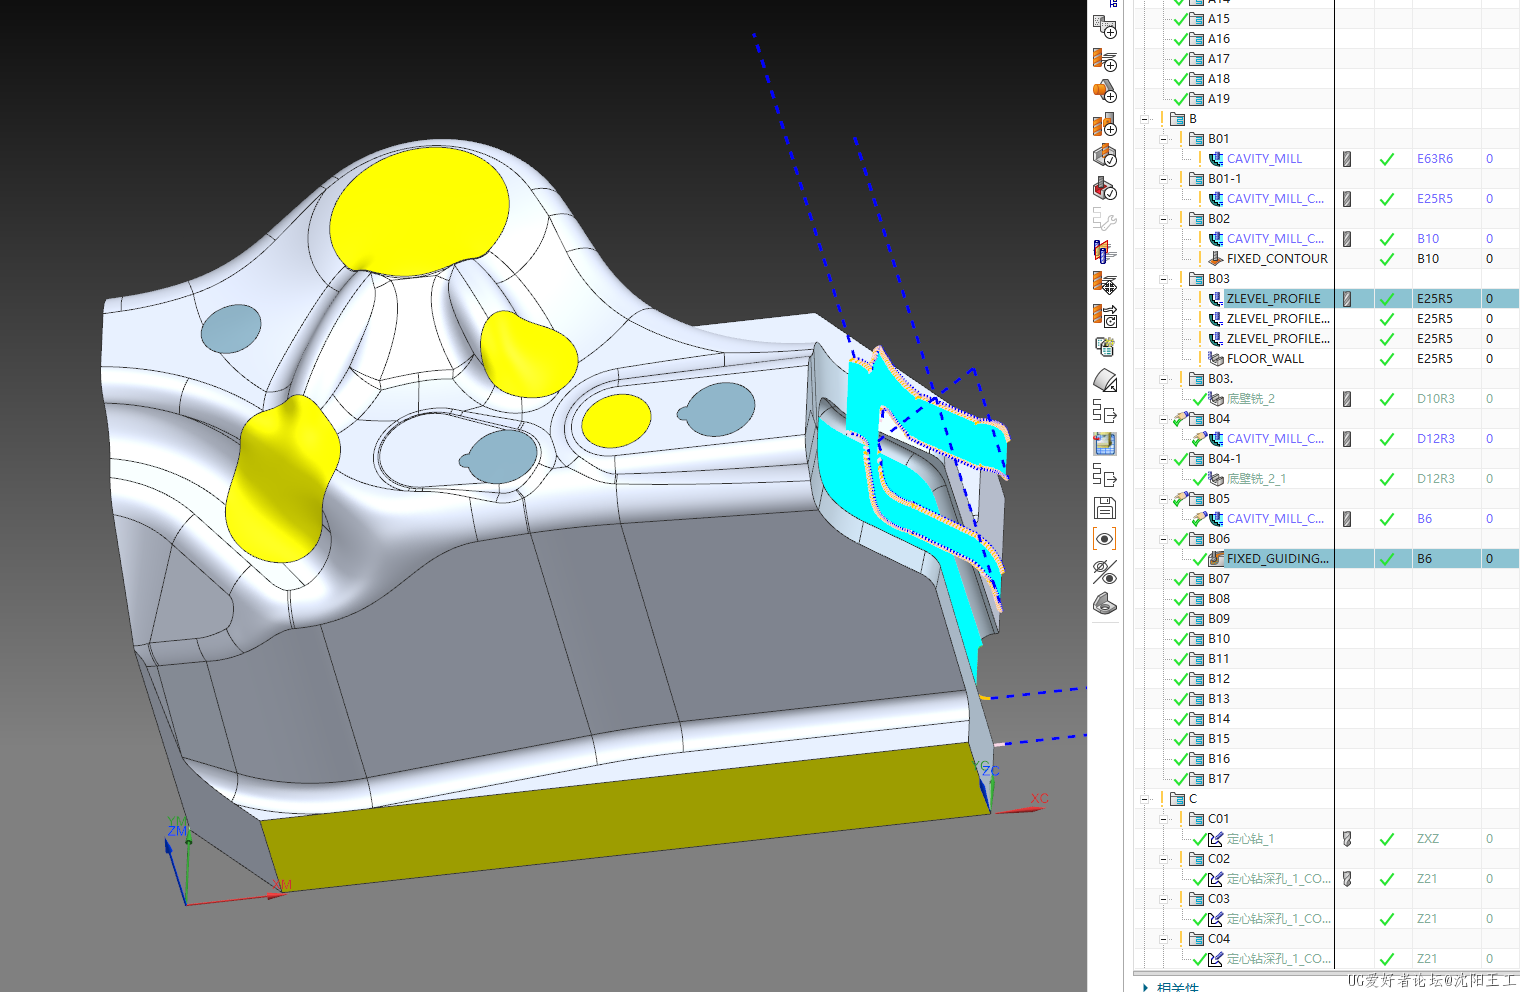The width and height of the screenshot is (1520, 992).
Task: Expand the 相关性 section at bottom
Action: (x=1145, y=987)
